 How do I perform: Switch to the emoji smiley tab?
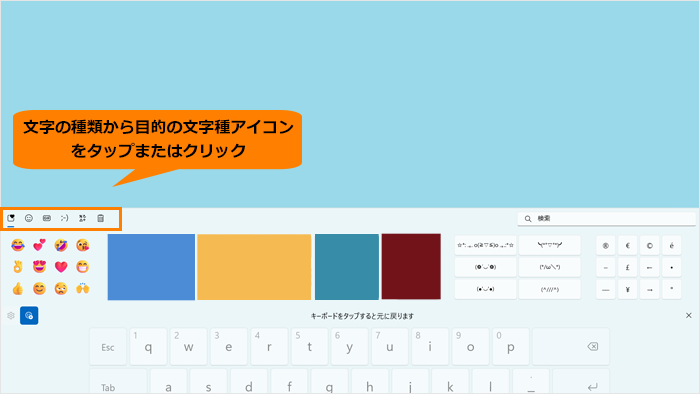[29, 218]
